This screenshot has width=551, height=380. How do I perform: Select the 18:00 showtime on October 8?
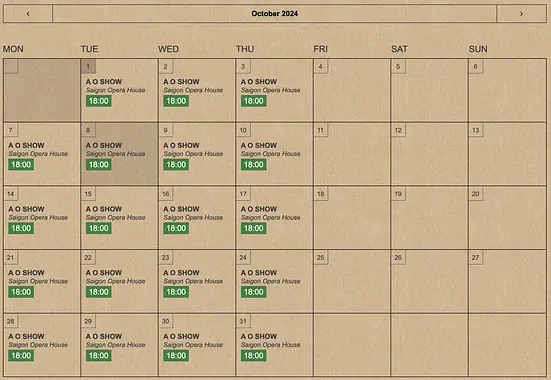99,165
